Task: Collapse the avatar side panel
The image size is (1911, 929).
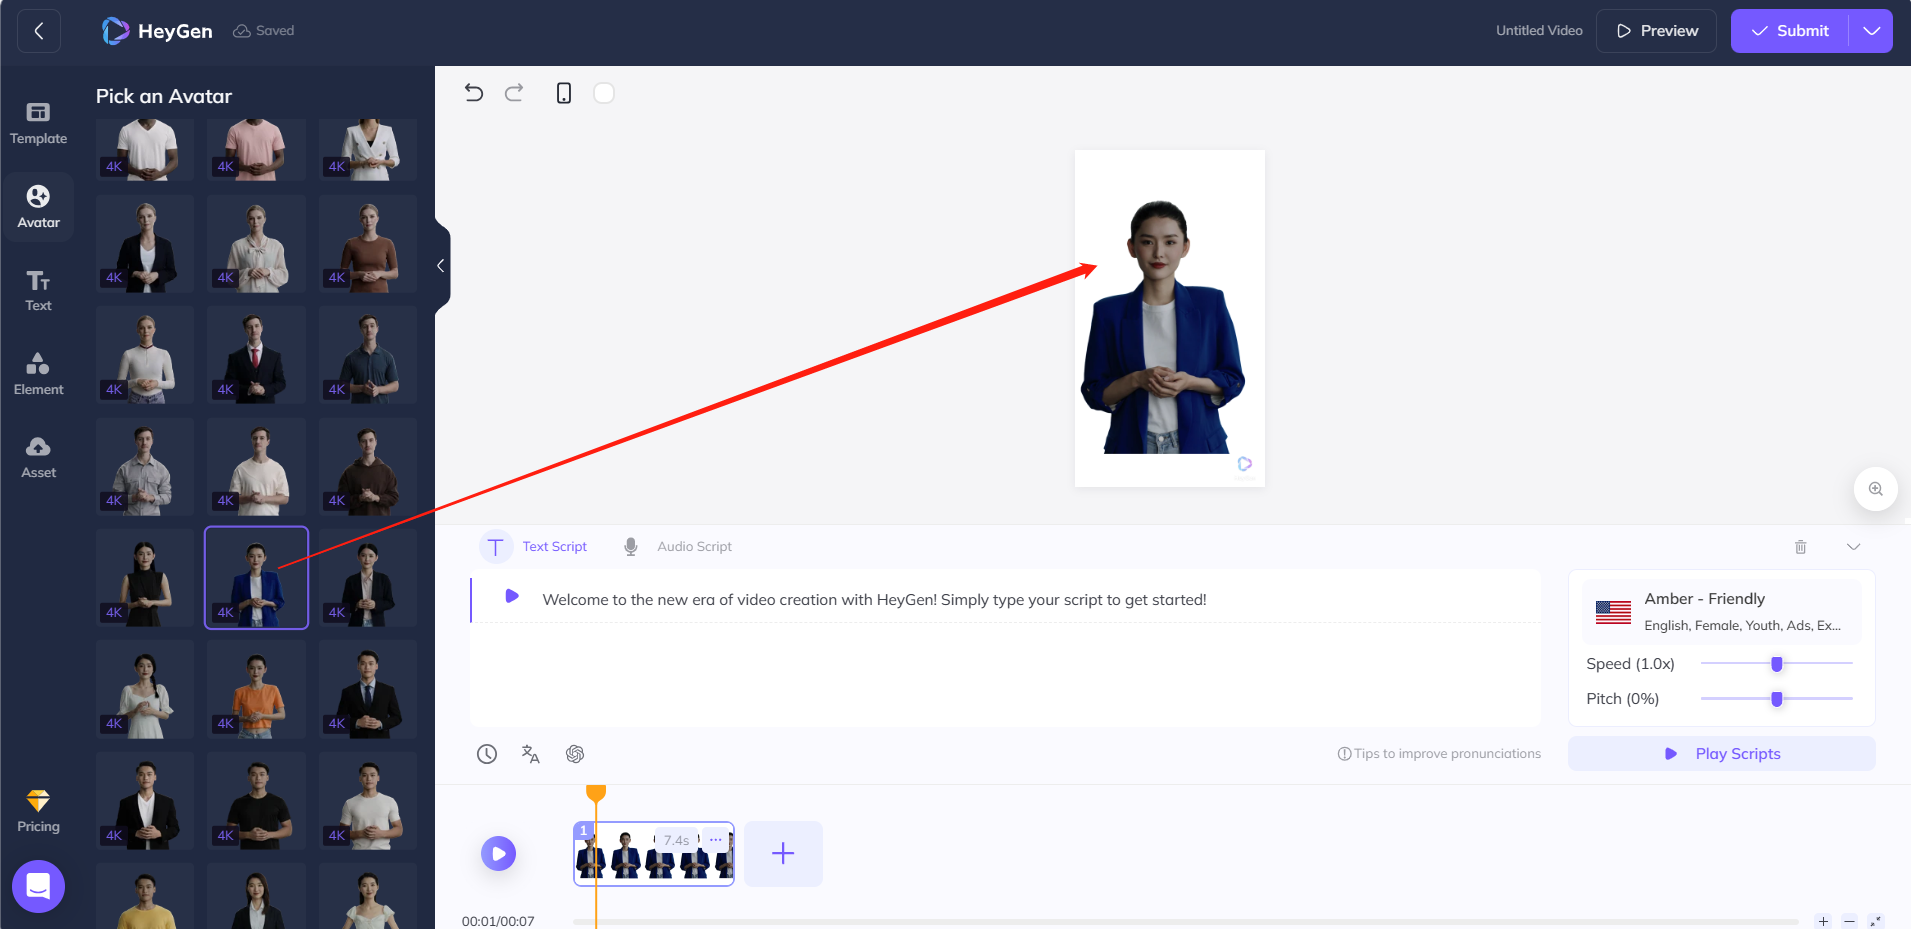Action: [441, 266]
